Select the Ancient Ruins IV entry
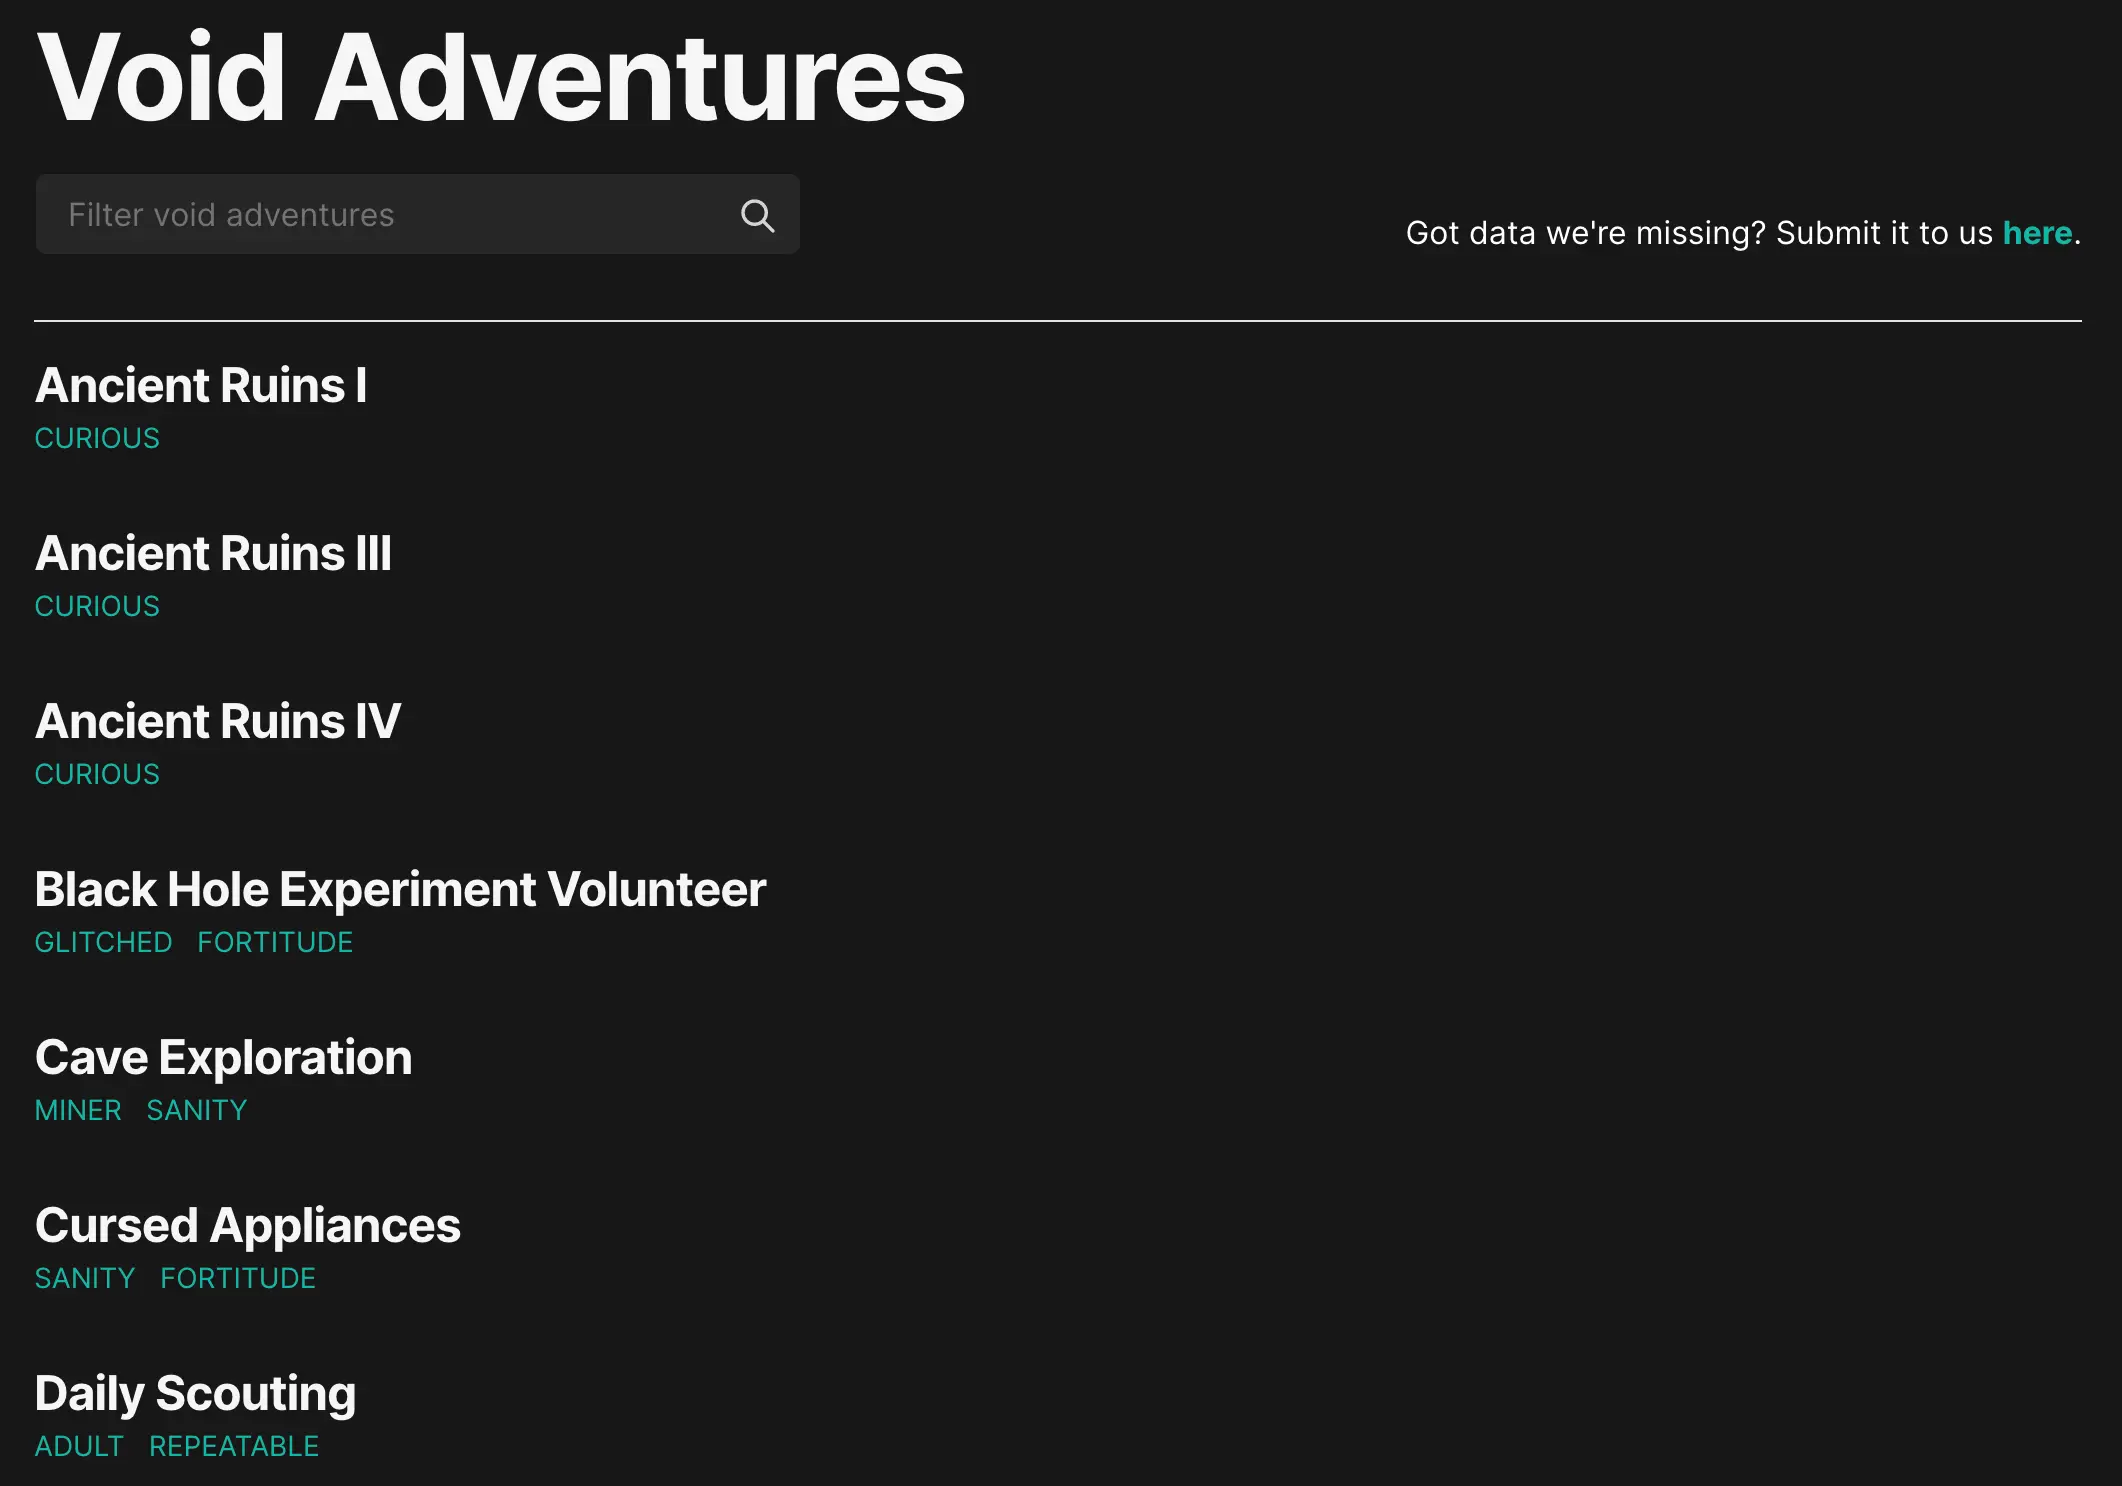This screenshot has height=1486, width=2122. click(x=218, y=720)
